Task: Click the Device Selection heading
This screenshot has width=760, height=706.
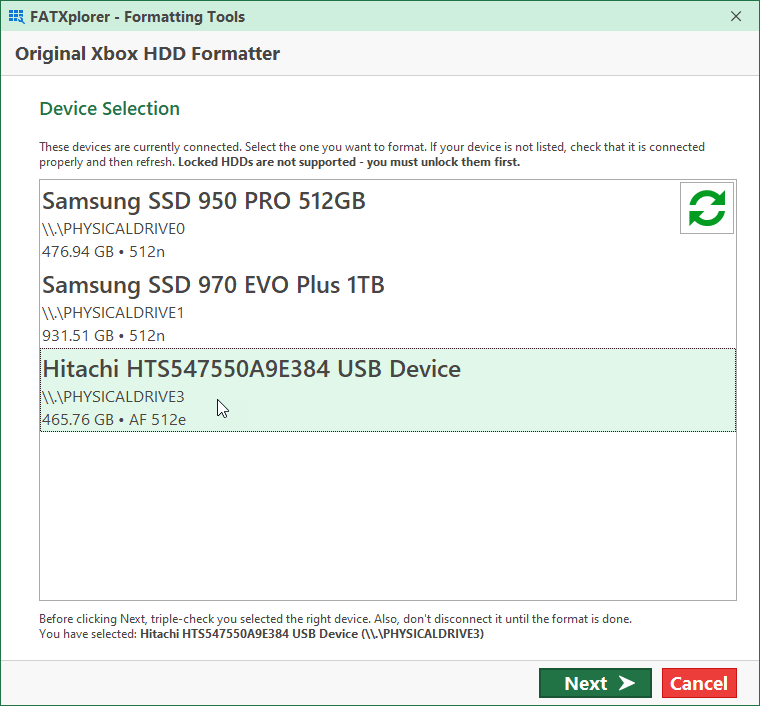Action: coord(110,109)
